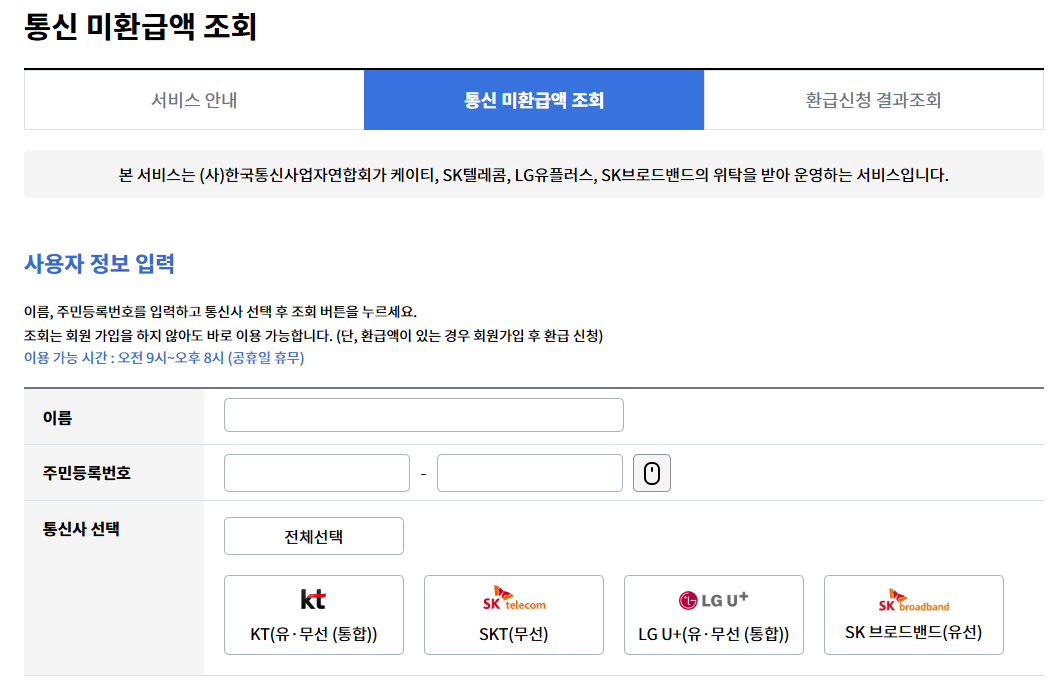1062x694 pixels.
Task: Click the first 주민등록번호 input box
Action: tap(316, 472)
